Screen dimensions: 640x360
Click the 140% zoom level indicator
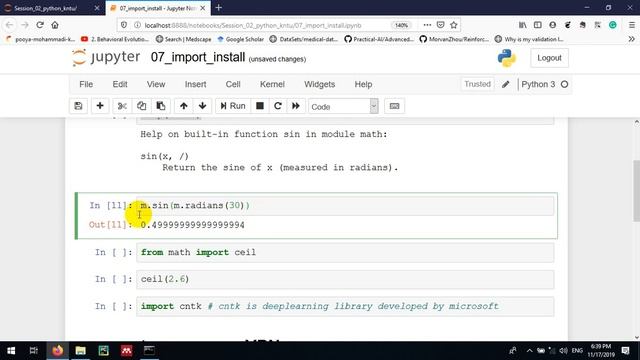point(401,25)
